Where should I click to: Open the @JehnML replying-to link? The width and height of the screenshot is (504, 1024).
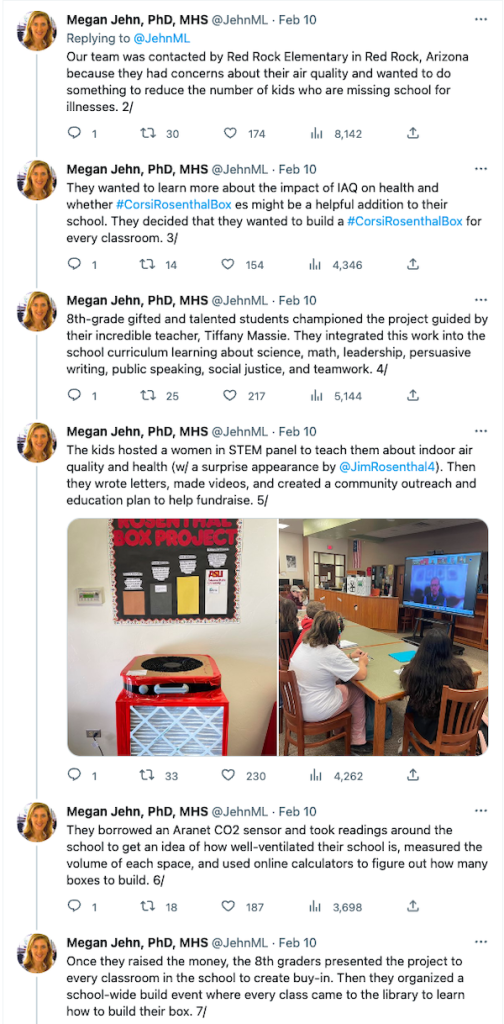click(162, 39)
